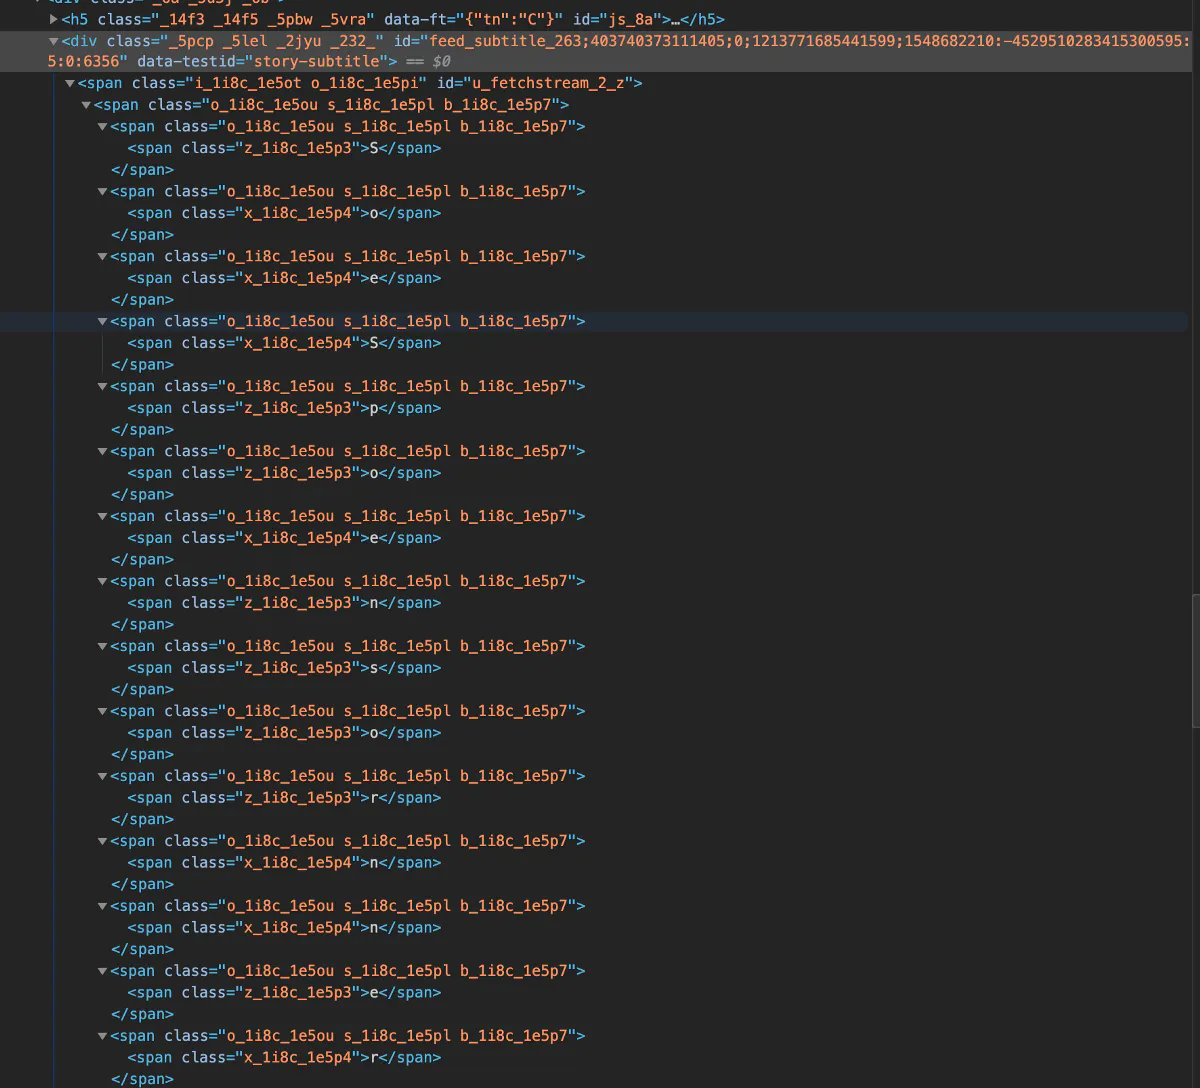Collapse parent span of z_1i8c_1e5p3 capital S
The width and height of the screenshot is (1200, 1088).
click(102, 127)
